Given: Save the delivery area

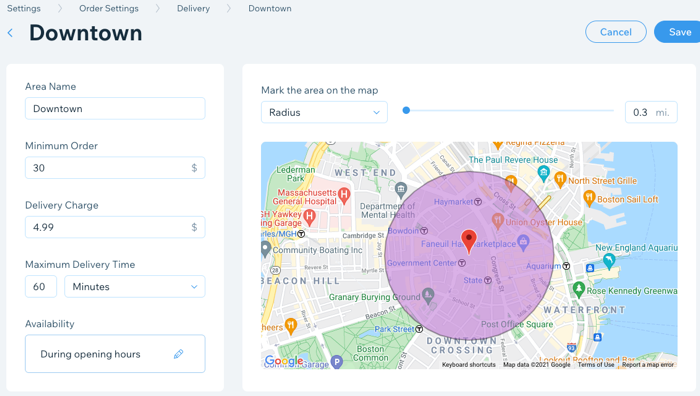Looking at the screenshot, I should [679, 32].
